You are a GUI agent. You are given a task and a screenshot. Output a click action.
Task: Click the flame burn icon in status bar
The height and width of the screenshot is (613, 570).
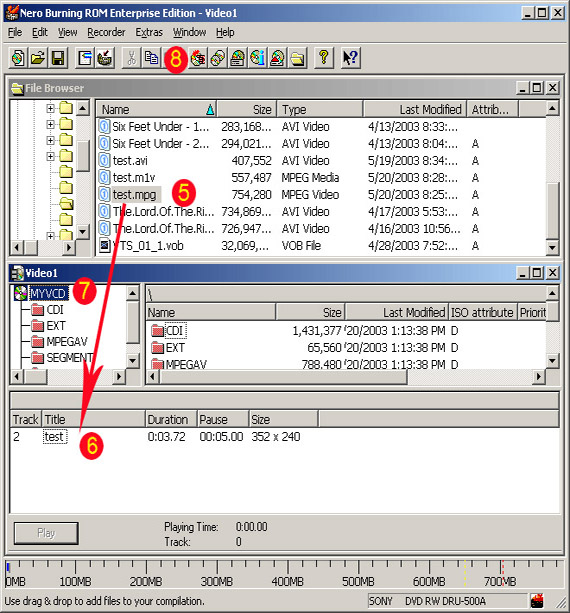click(538, 600)
